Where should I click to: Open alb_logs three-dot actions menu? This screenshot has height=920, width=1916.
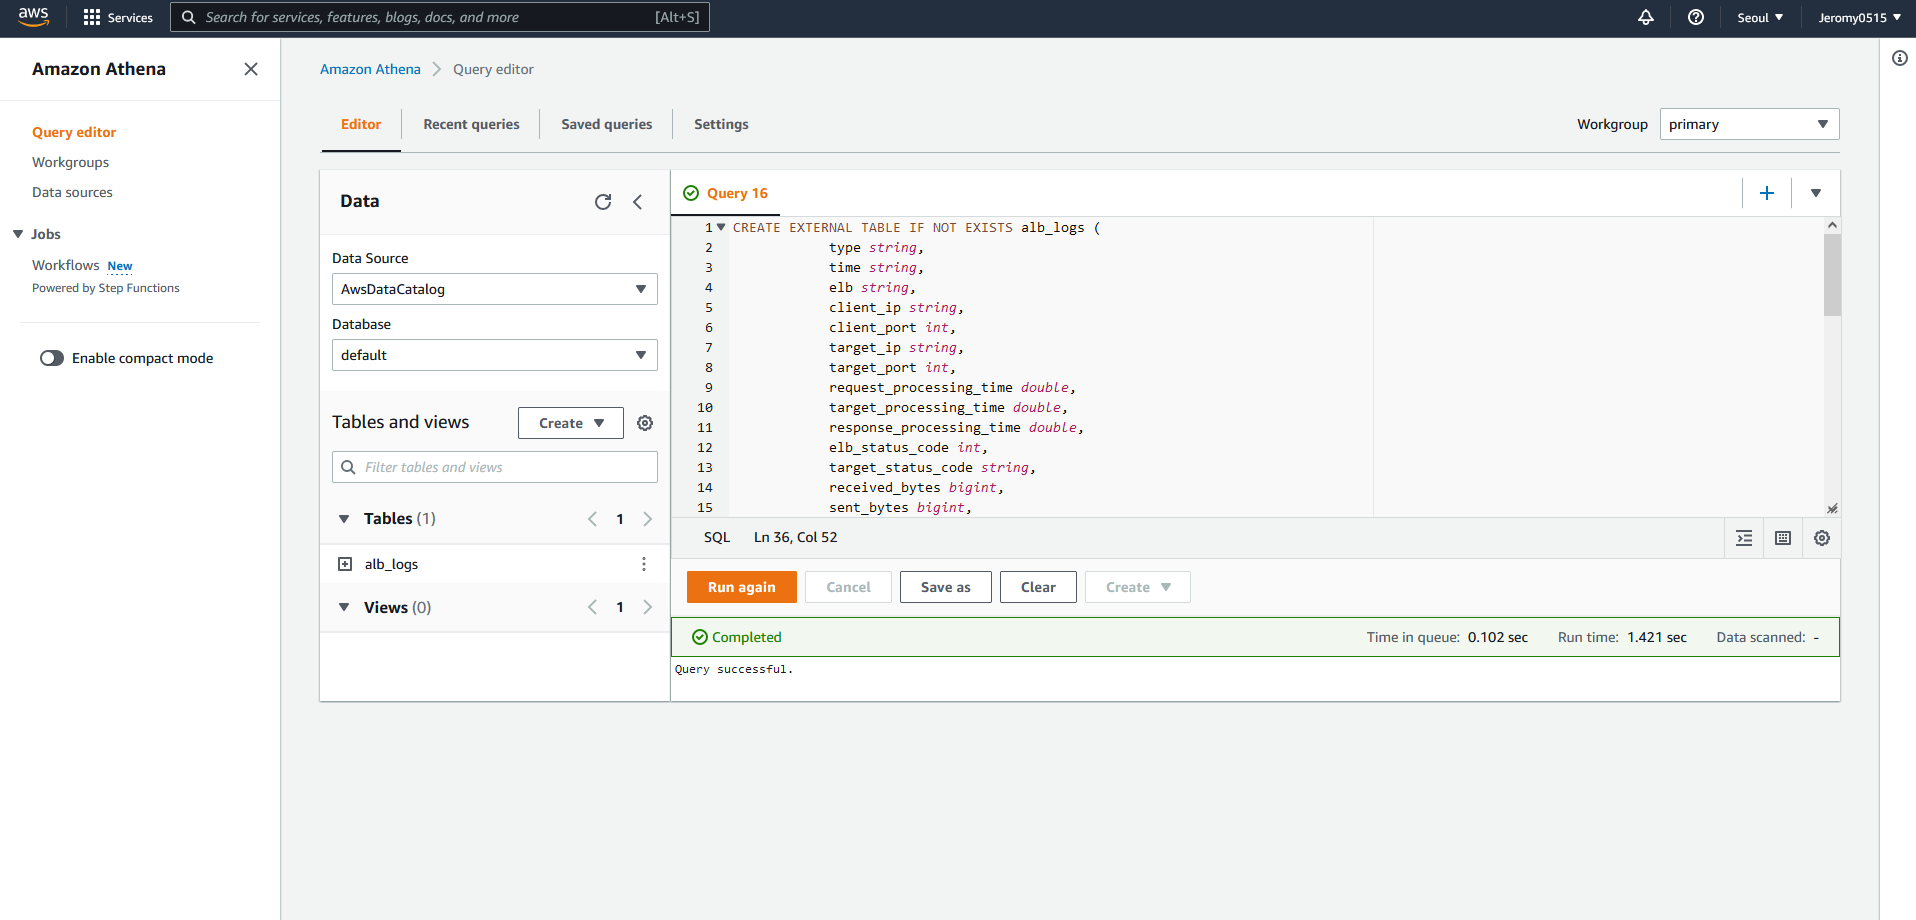(x=644, y=564)
